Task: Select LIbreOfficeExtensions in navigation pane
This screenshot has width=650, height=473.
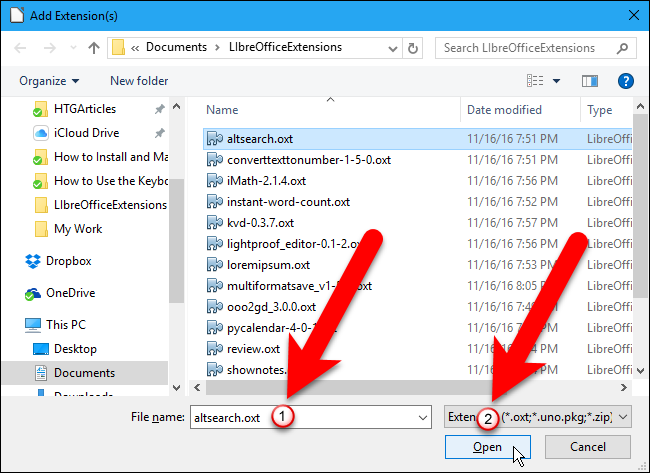Action: click(99, 205)
